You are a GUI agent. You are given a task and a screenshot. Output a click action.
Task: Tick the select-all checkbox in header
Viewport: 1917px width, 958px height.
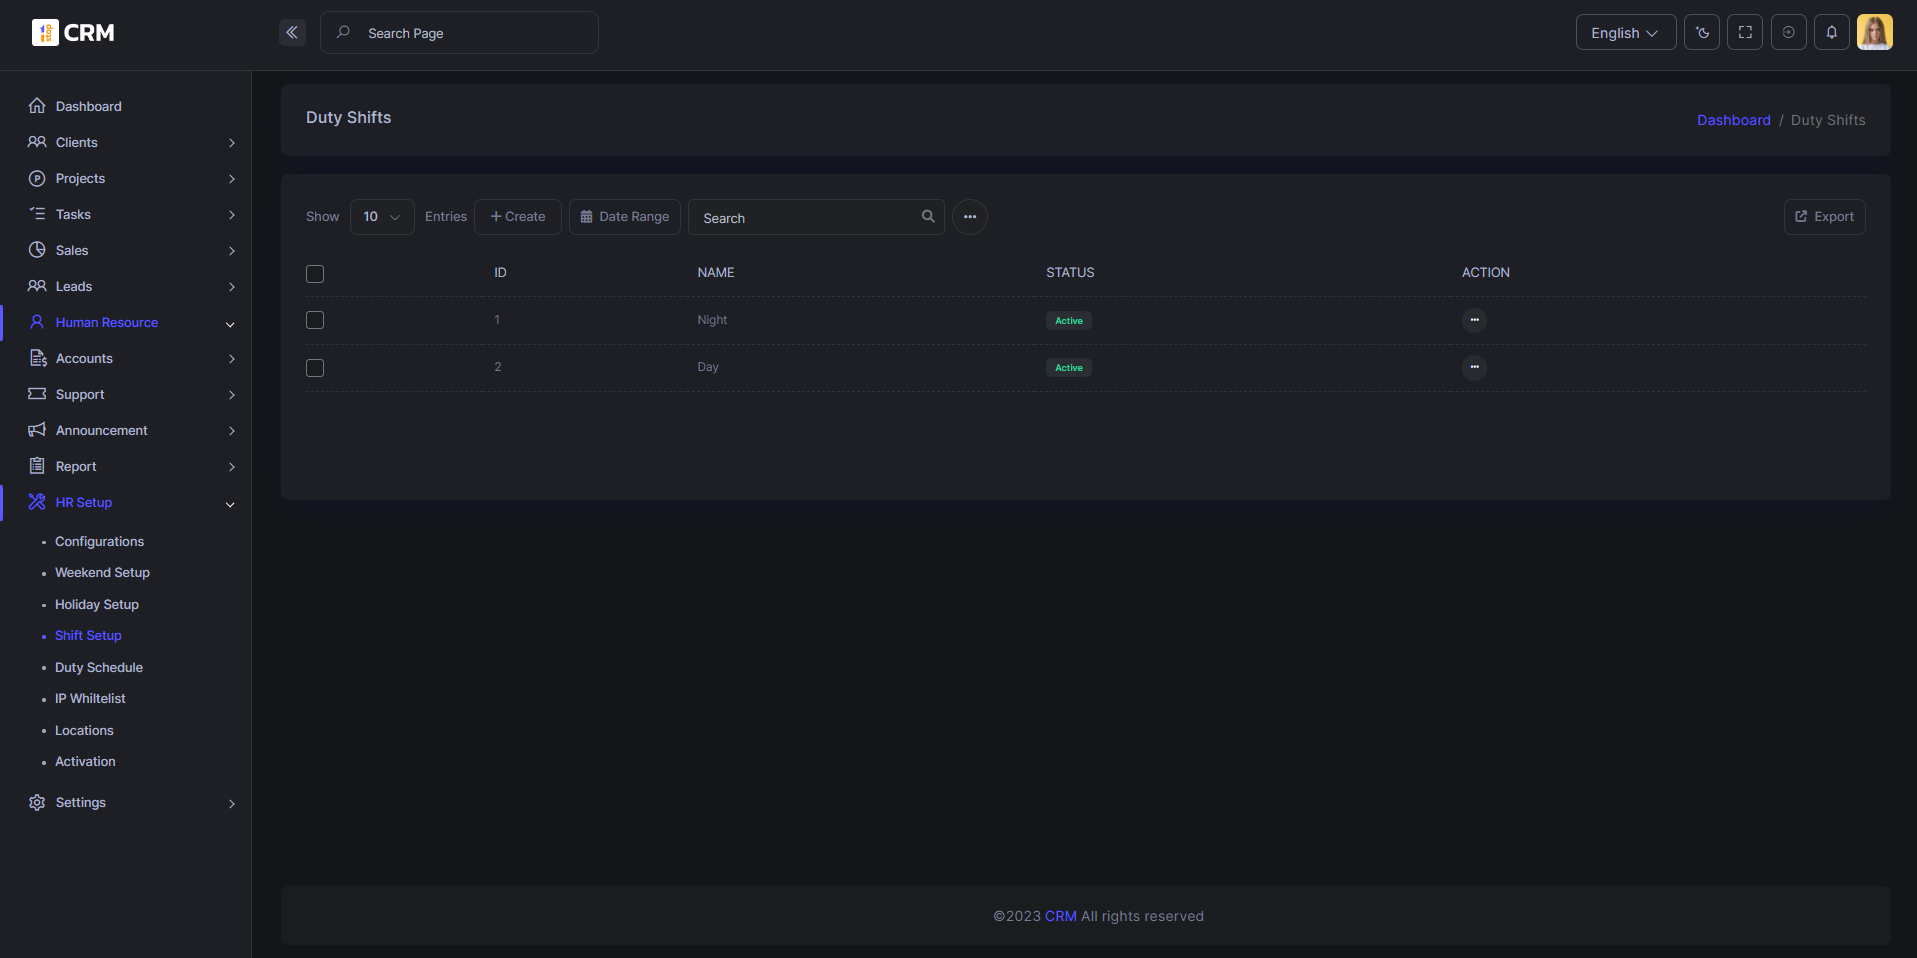pos(315,274)
